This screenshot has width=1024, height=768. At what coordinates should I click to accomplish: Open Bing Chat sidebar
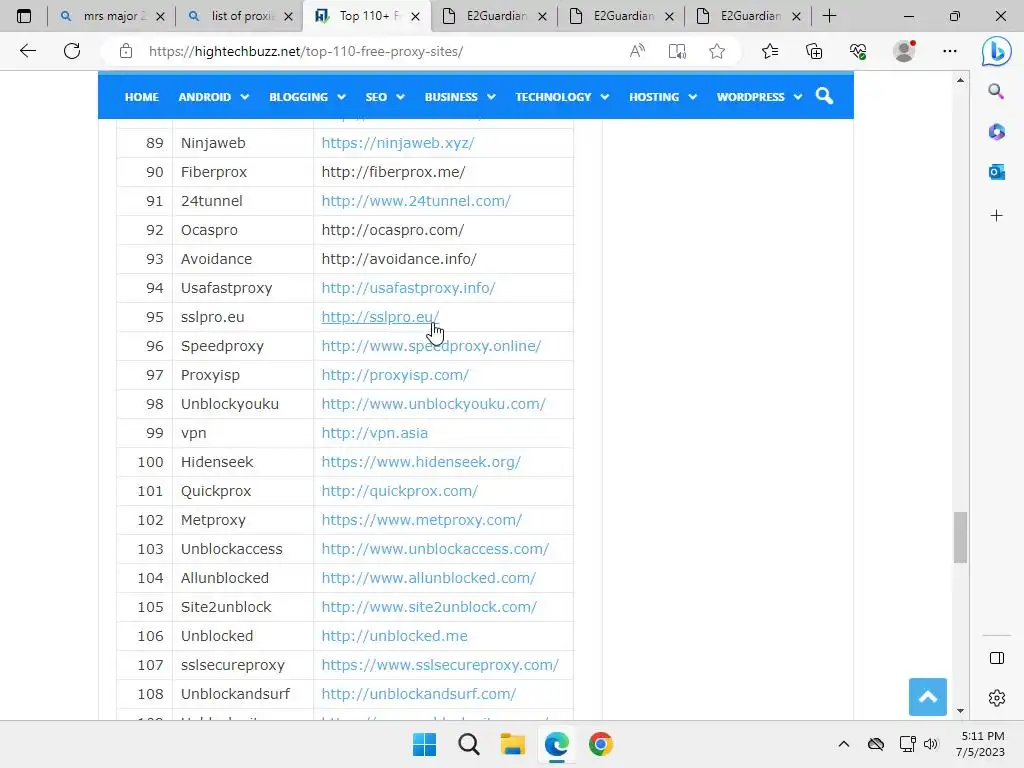click(997, 51)
